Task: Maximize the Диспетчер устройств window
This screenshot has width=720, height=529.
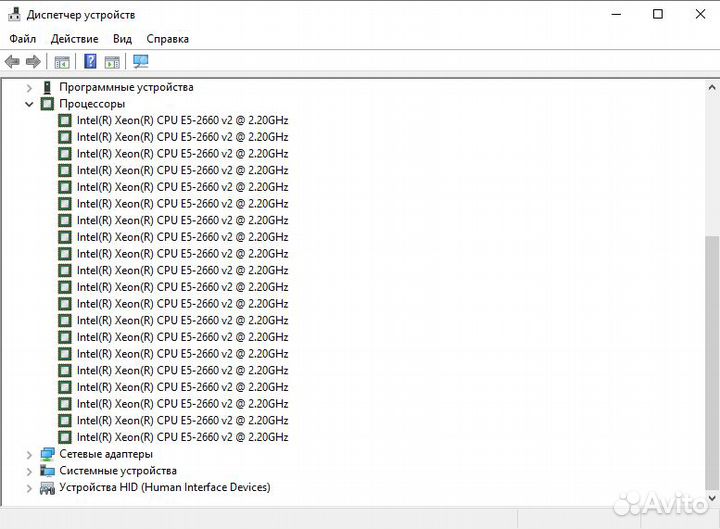Action: [658, 14]
